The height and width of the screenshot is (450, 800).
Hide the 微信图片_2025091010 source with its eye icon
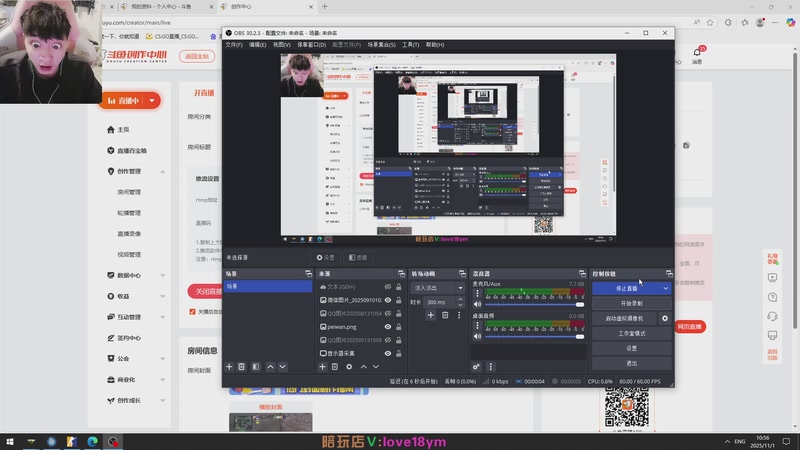pyautogui.click(x=388, y=301)
